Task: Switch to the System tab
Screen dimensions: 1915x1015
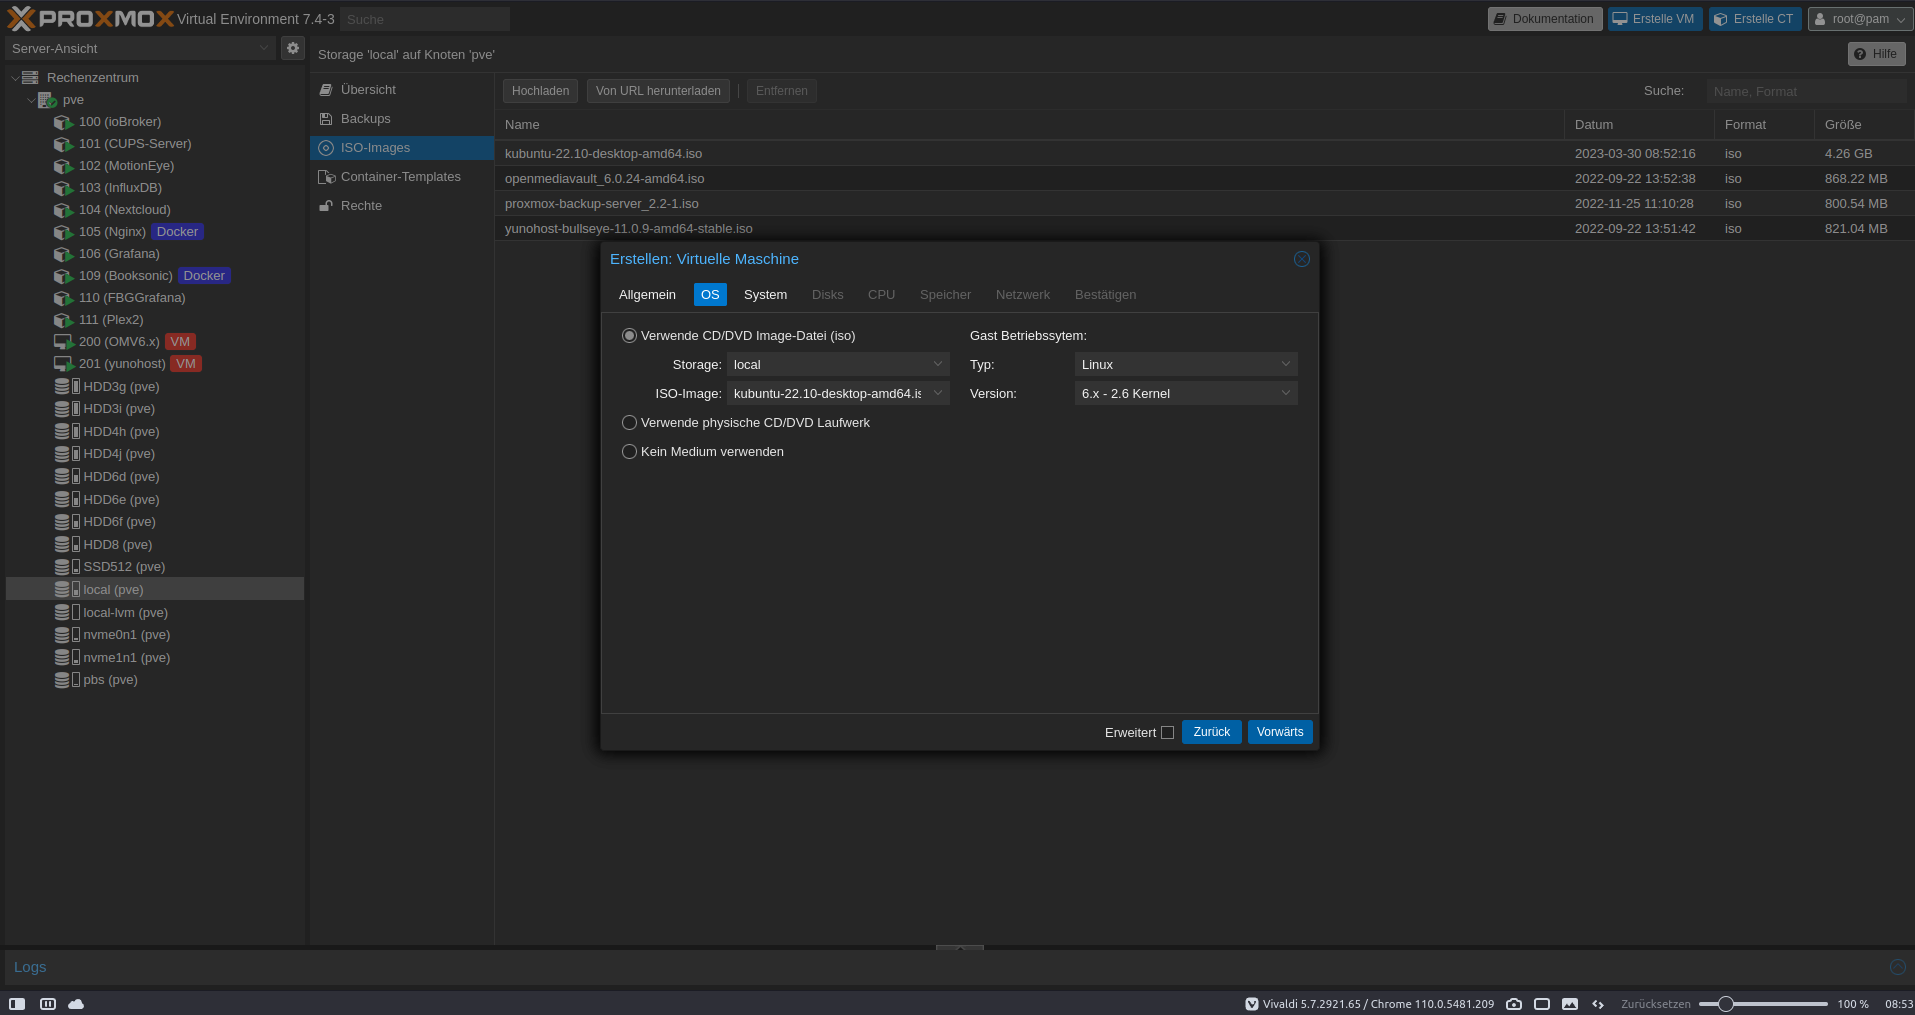Action: pyautogui.click(x=765, y=295)
